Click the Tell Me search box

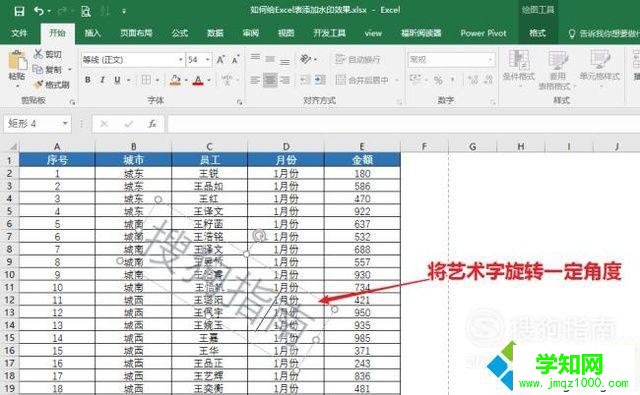pos(604,33)
